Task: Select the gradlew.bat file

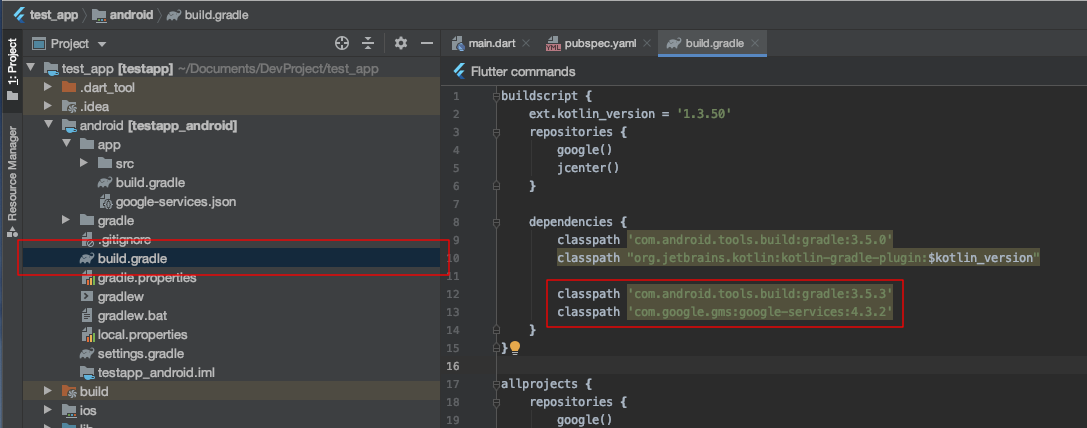Action: pos(132,316)
